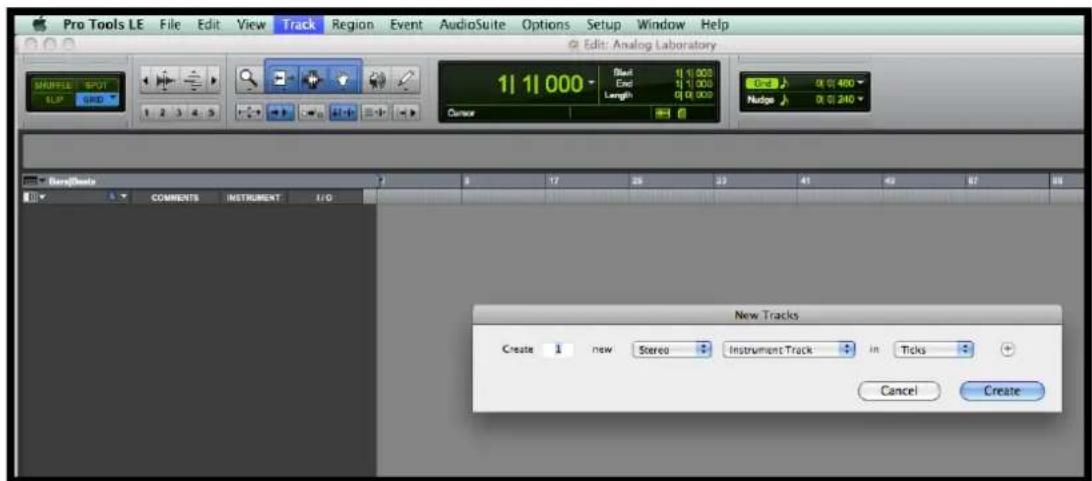Toggle Link Timeline and Edit Selection
This screenshot has height=481, width=1092.
point(341,112)
